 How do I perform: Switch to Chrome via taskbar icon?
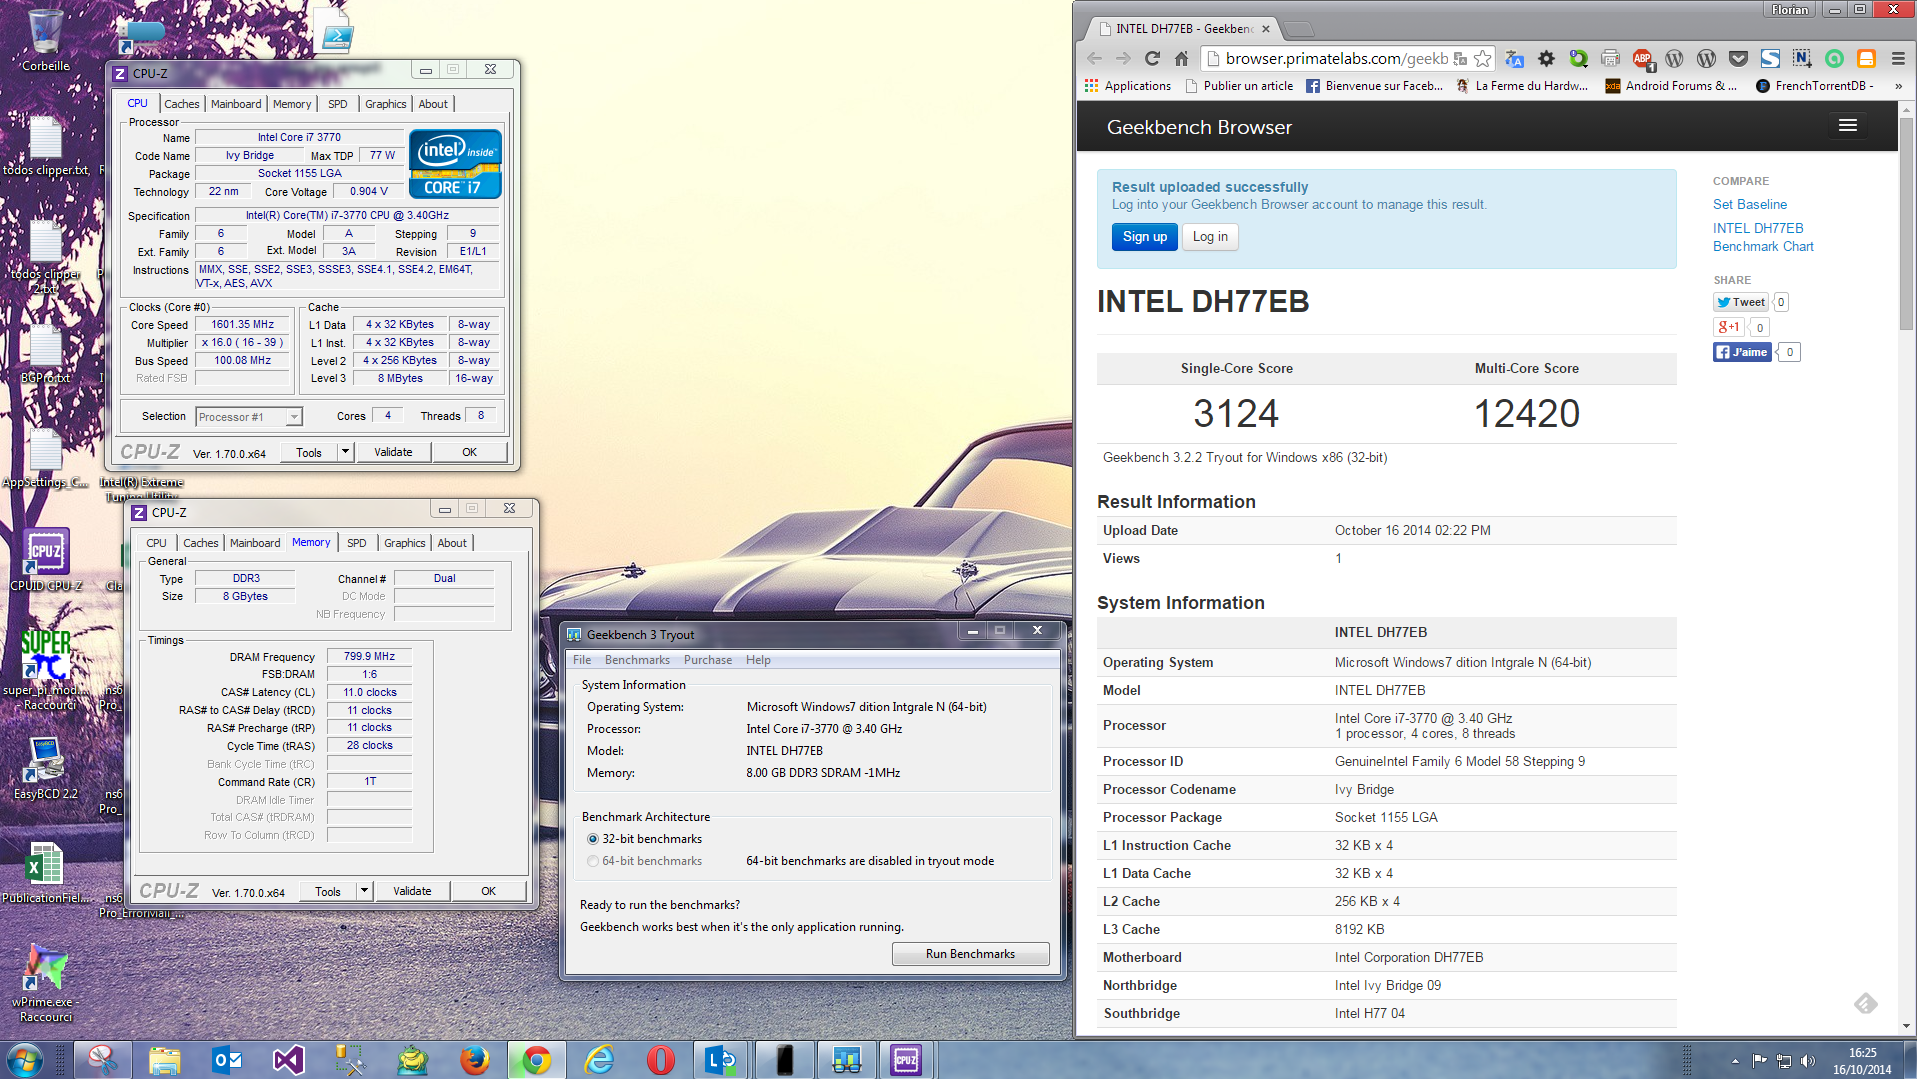coord(537,1060)
